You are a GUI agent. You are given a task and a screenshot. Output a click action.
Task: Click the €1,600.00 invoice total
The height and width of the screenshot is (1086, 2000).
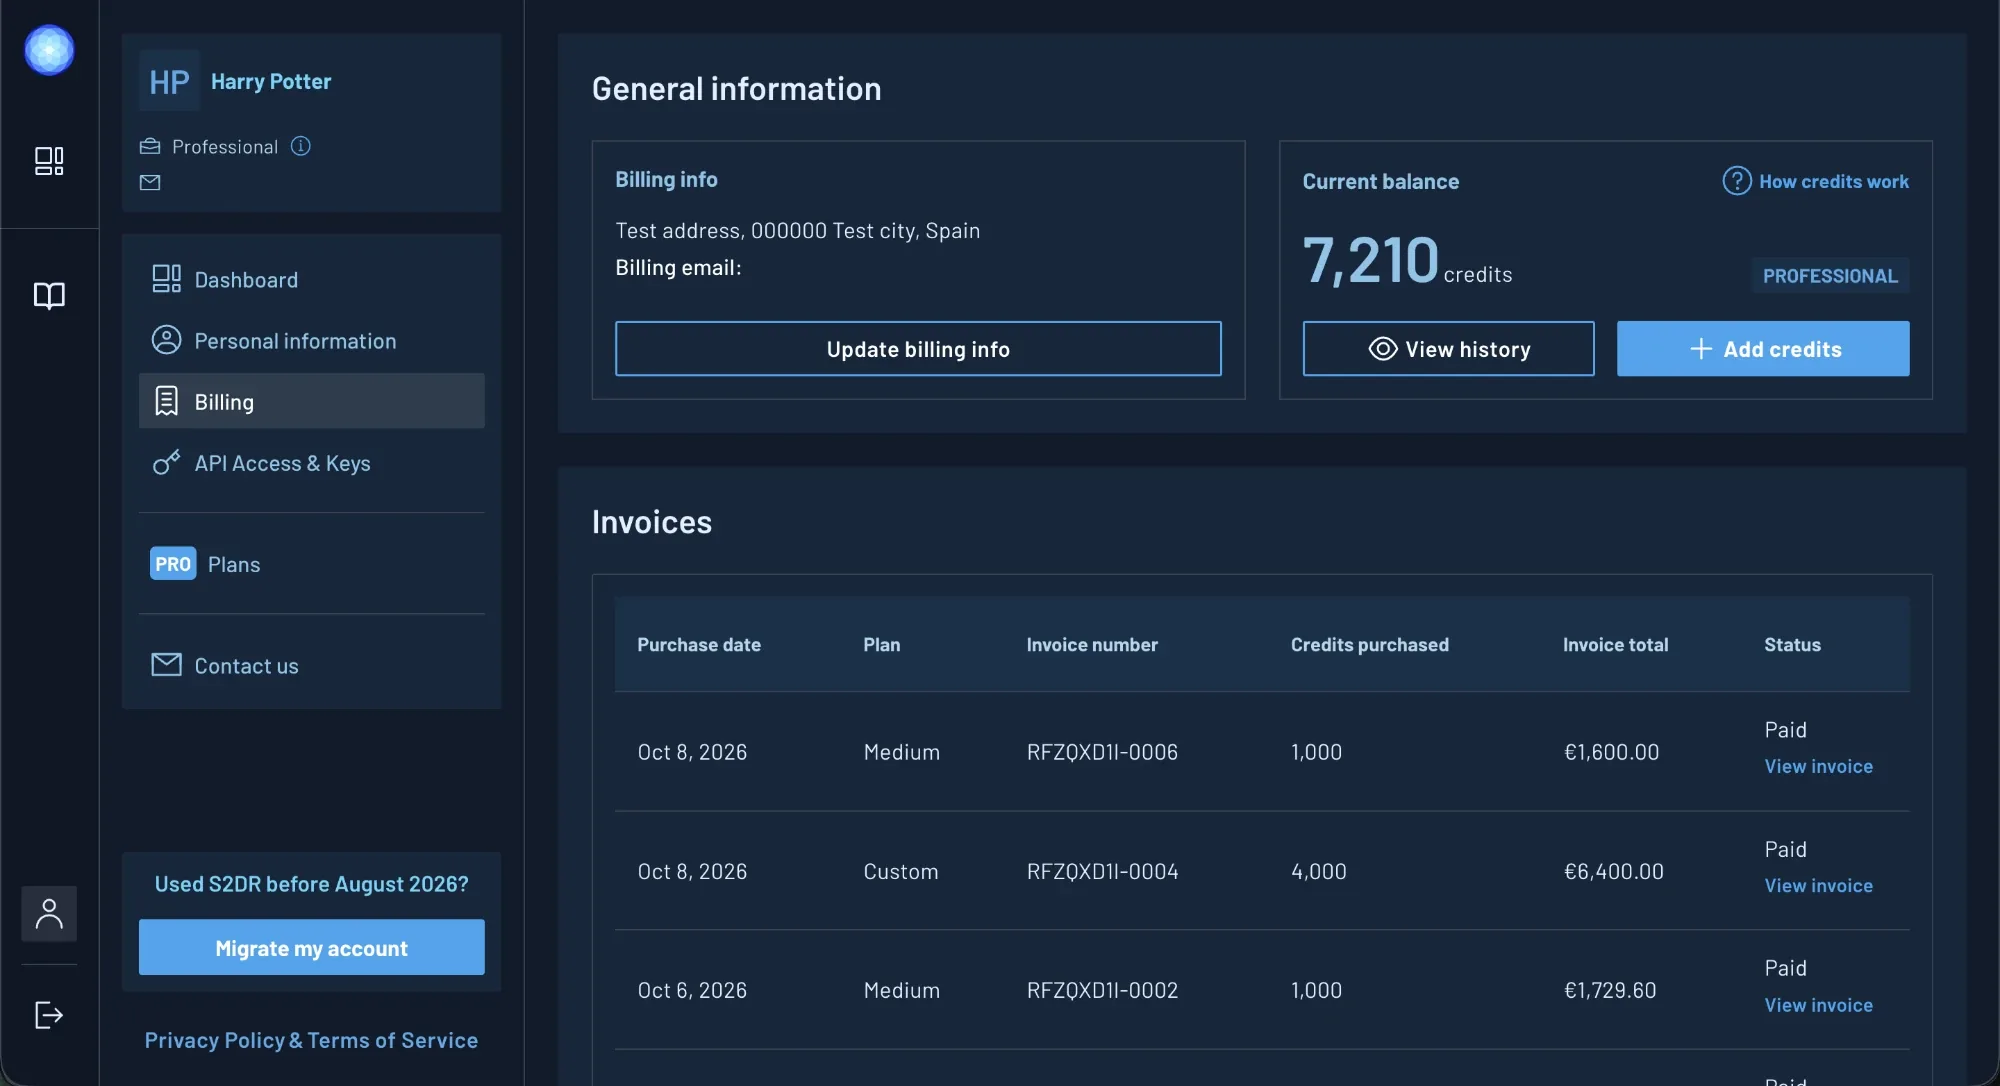click(1611, 752)
